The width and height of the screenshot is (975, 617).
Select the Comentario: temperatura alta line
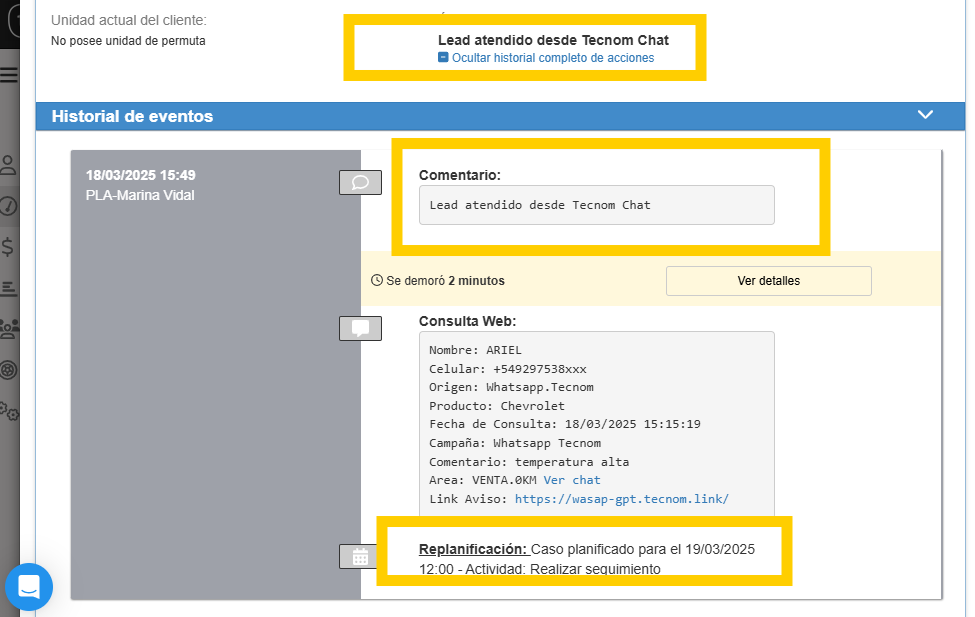coord(529,462)
